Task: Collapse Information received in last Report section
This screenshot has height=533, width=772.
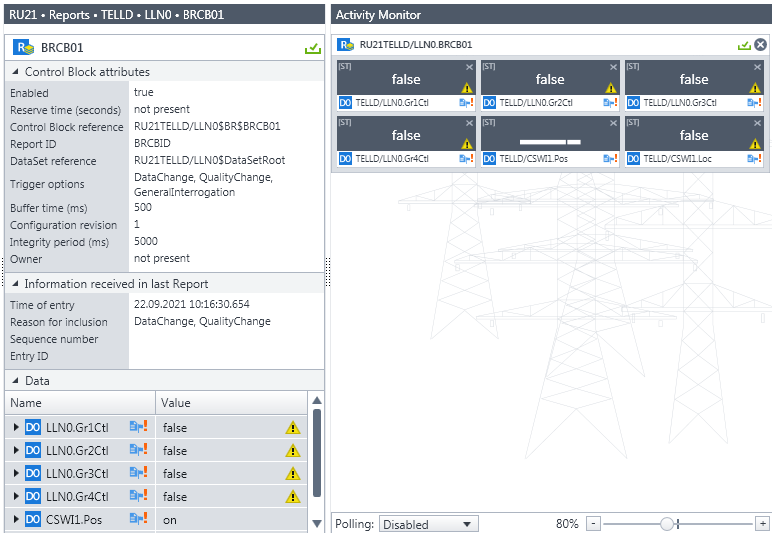Action: point(15,284)
